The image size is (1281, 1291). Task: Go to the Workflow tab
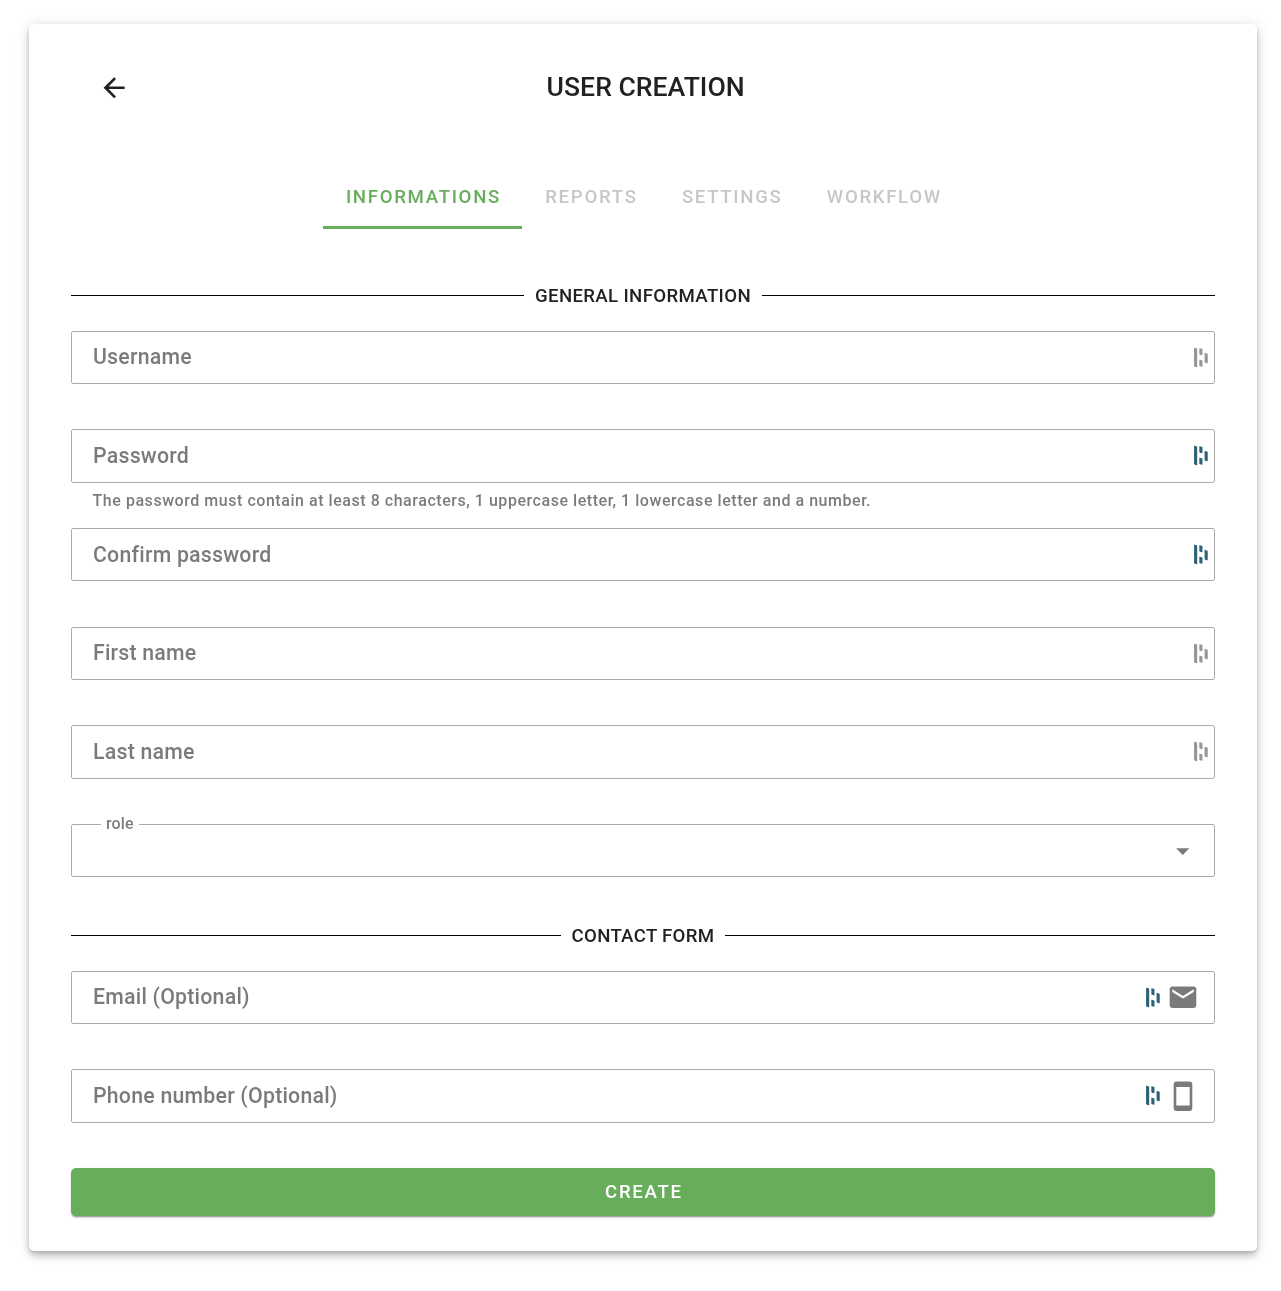[883, 197]
